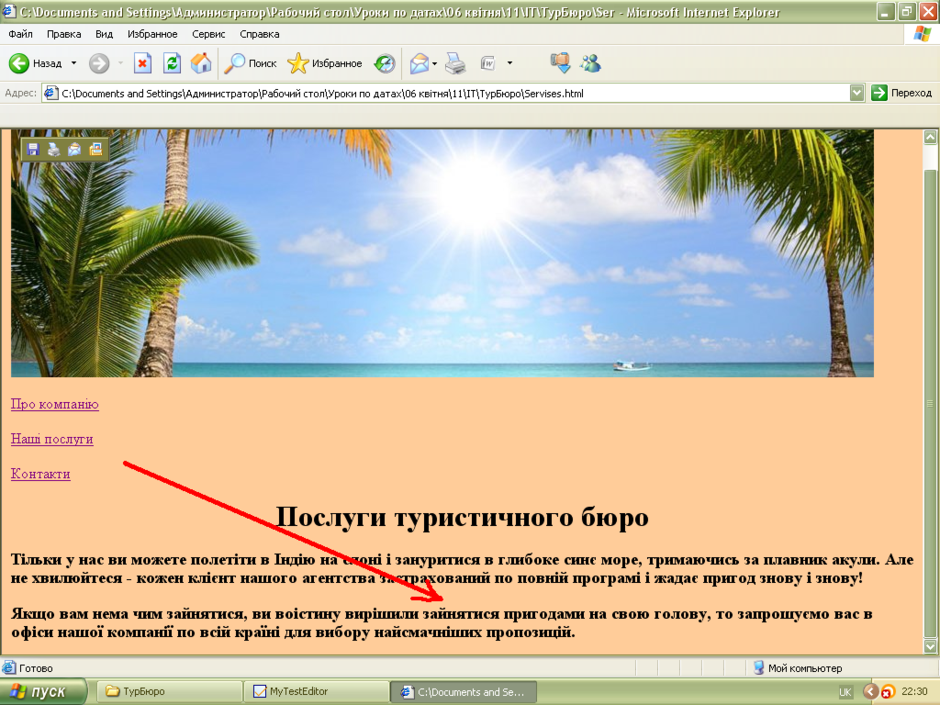Open the Назад history dropdown arrow
This screenshot has width=940, height=705.
pyautogui.click(x=74, y=63)
